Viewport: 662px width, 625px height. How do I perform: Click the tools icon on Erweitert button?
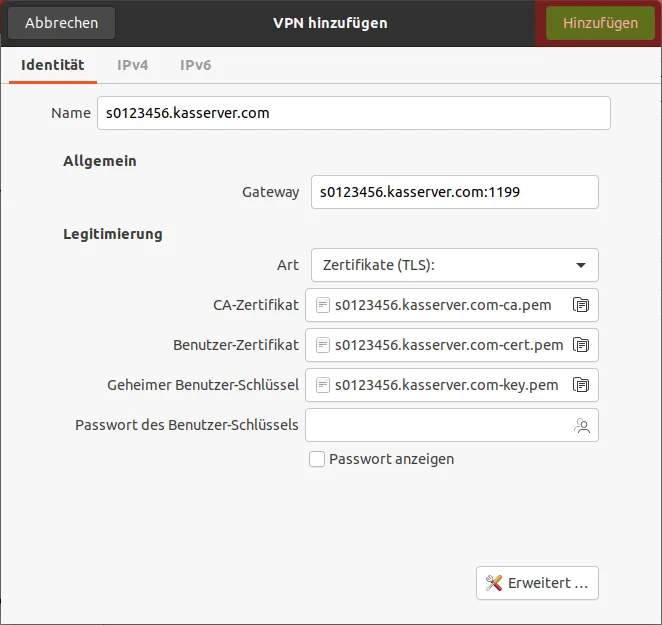tap(494, 583)
